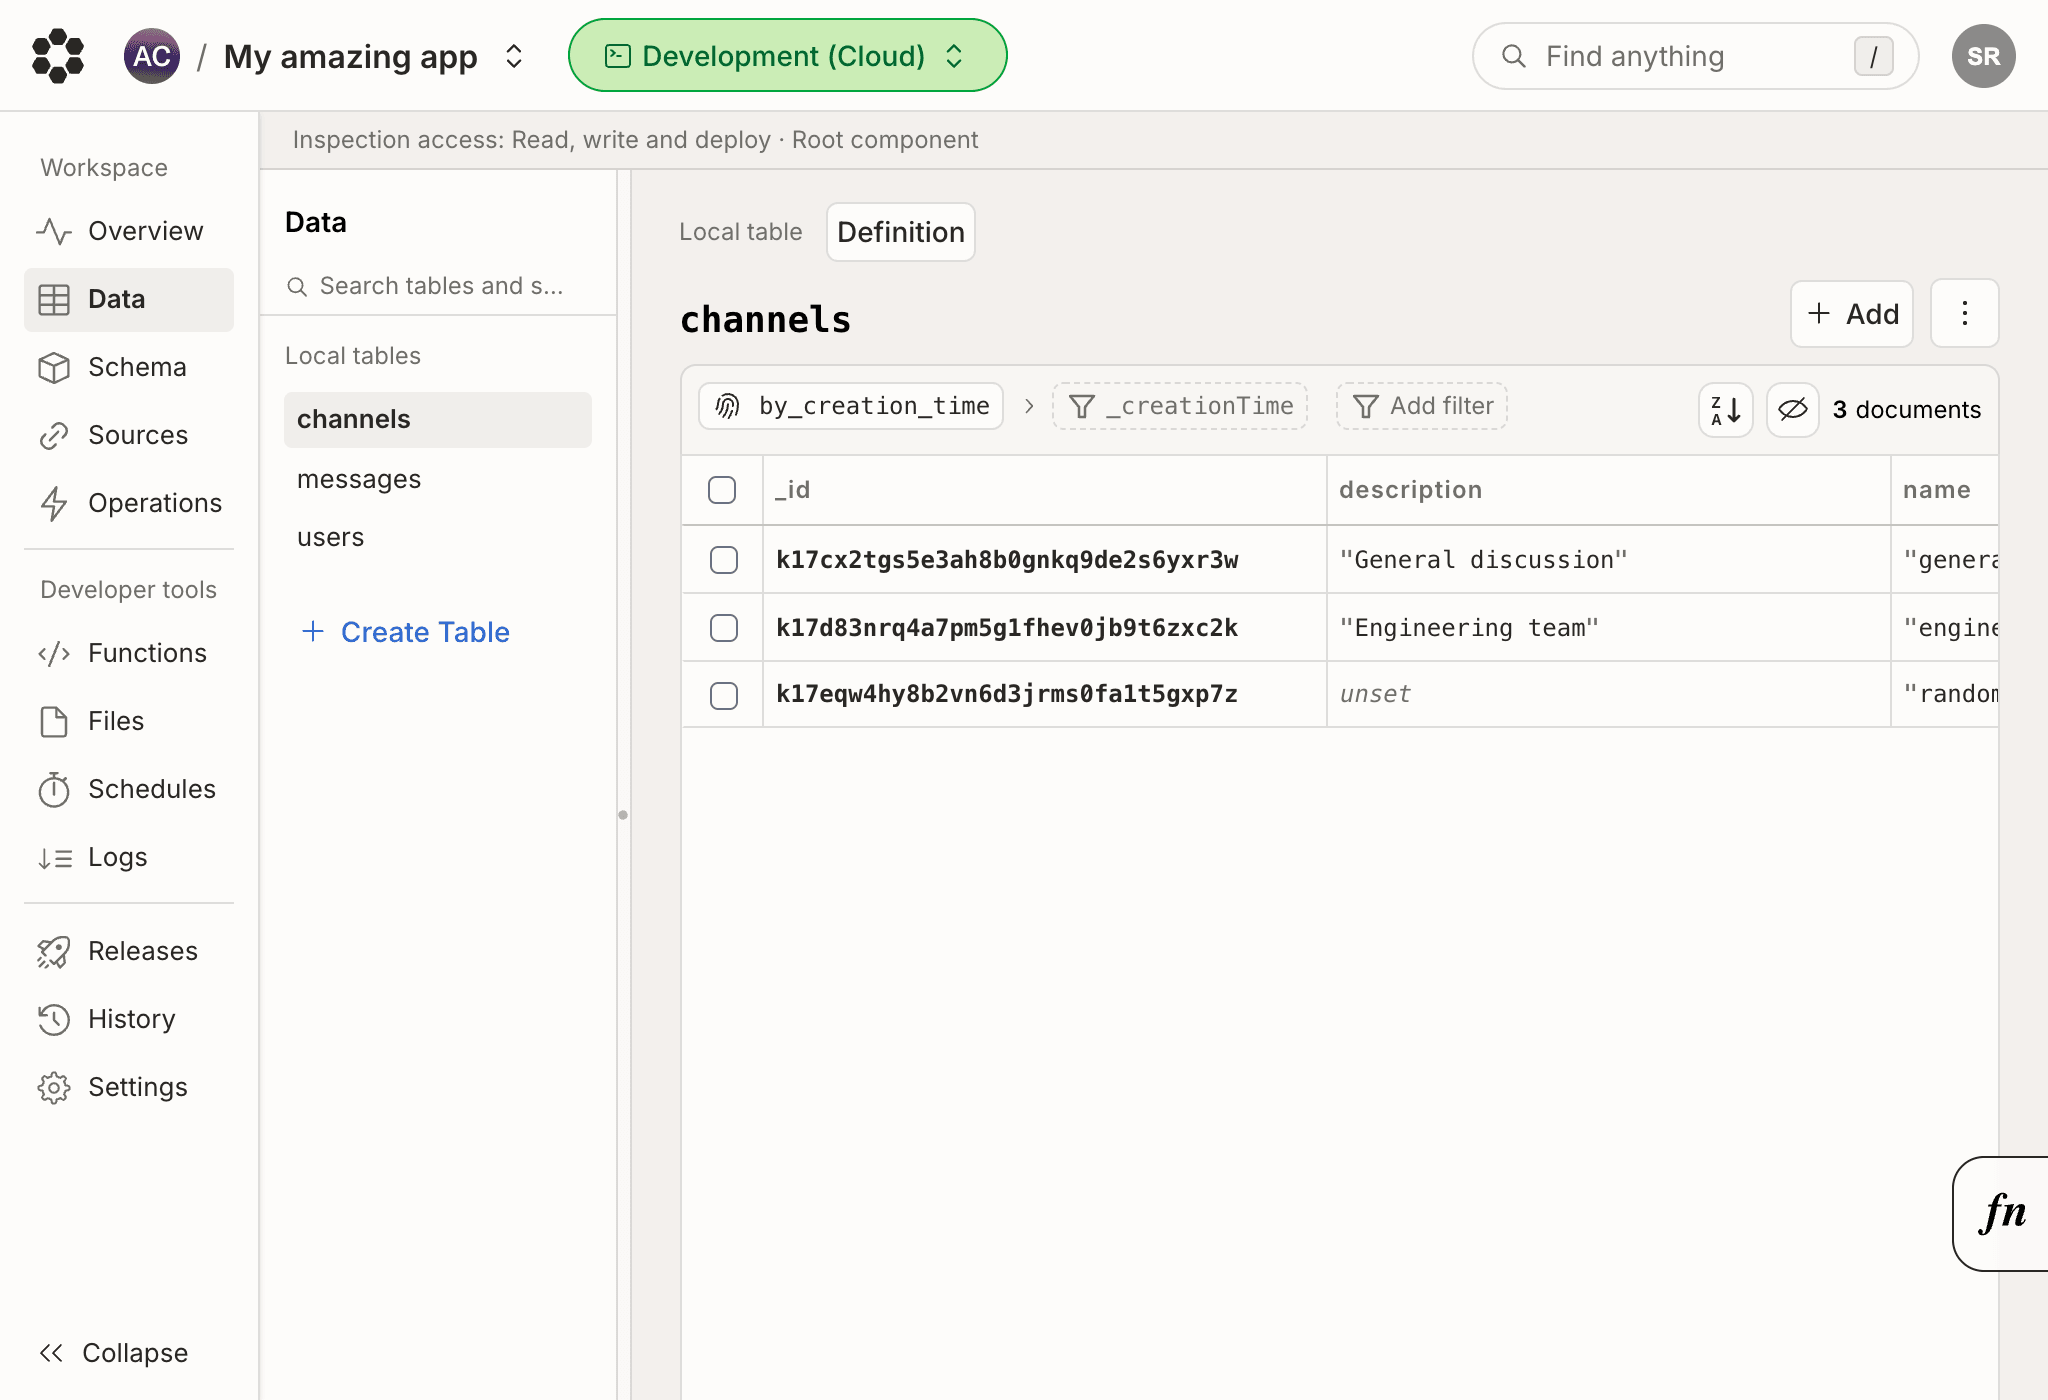Screen dimensions: 2048x1400
Task: Open Functions under Developer tools
Action: pyautogui.click(x=129, y=653)
